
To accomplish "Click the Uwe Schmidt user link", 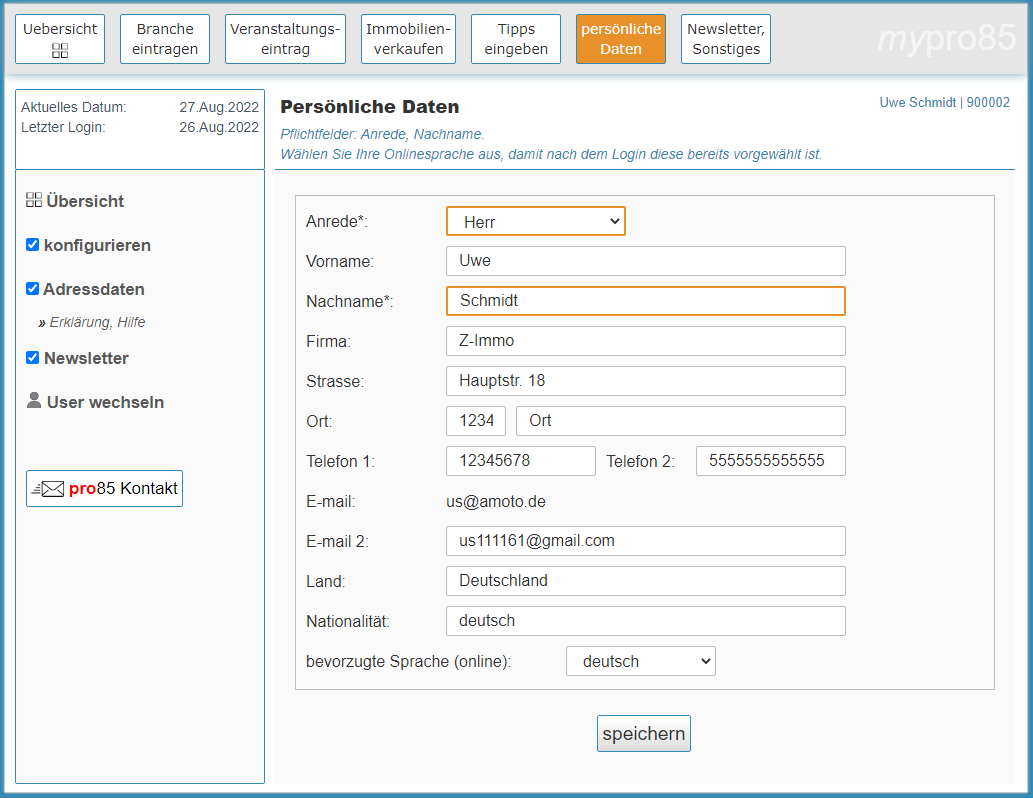I will (917, 103).
